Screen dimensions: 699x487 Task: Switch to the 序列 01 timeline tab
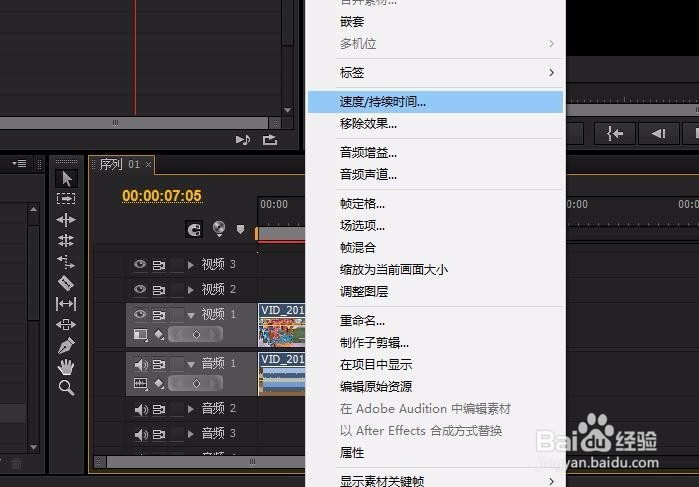tap(119, 165)
